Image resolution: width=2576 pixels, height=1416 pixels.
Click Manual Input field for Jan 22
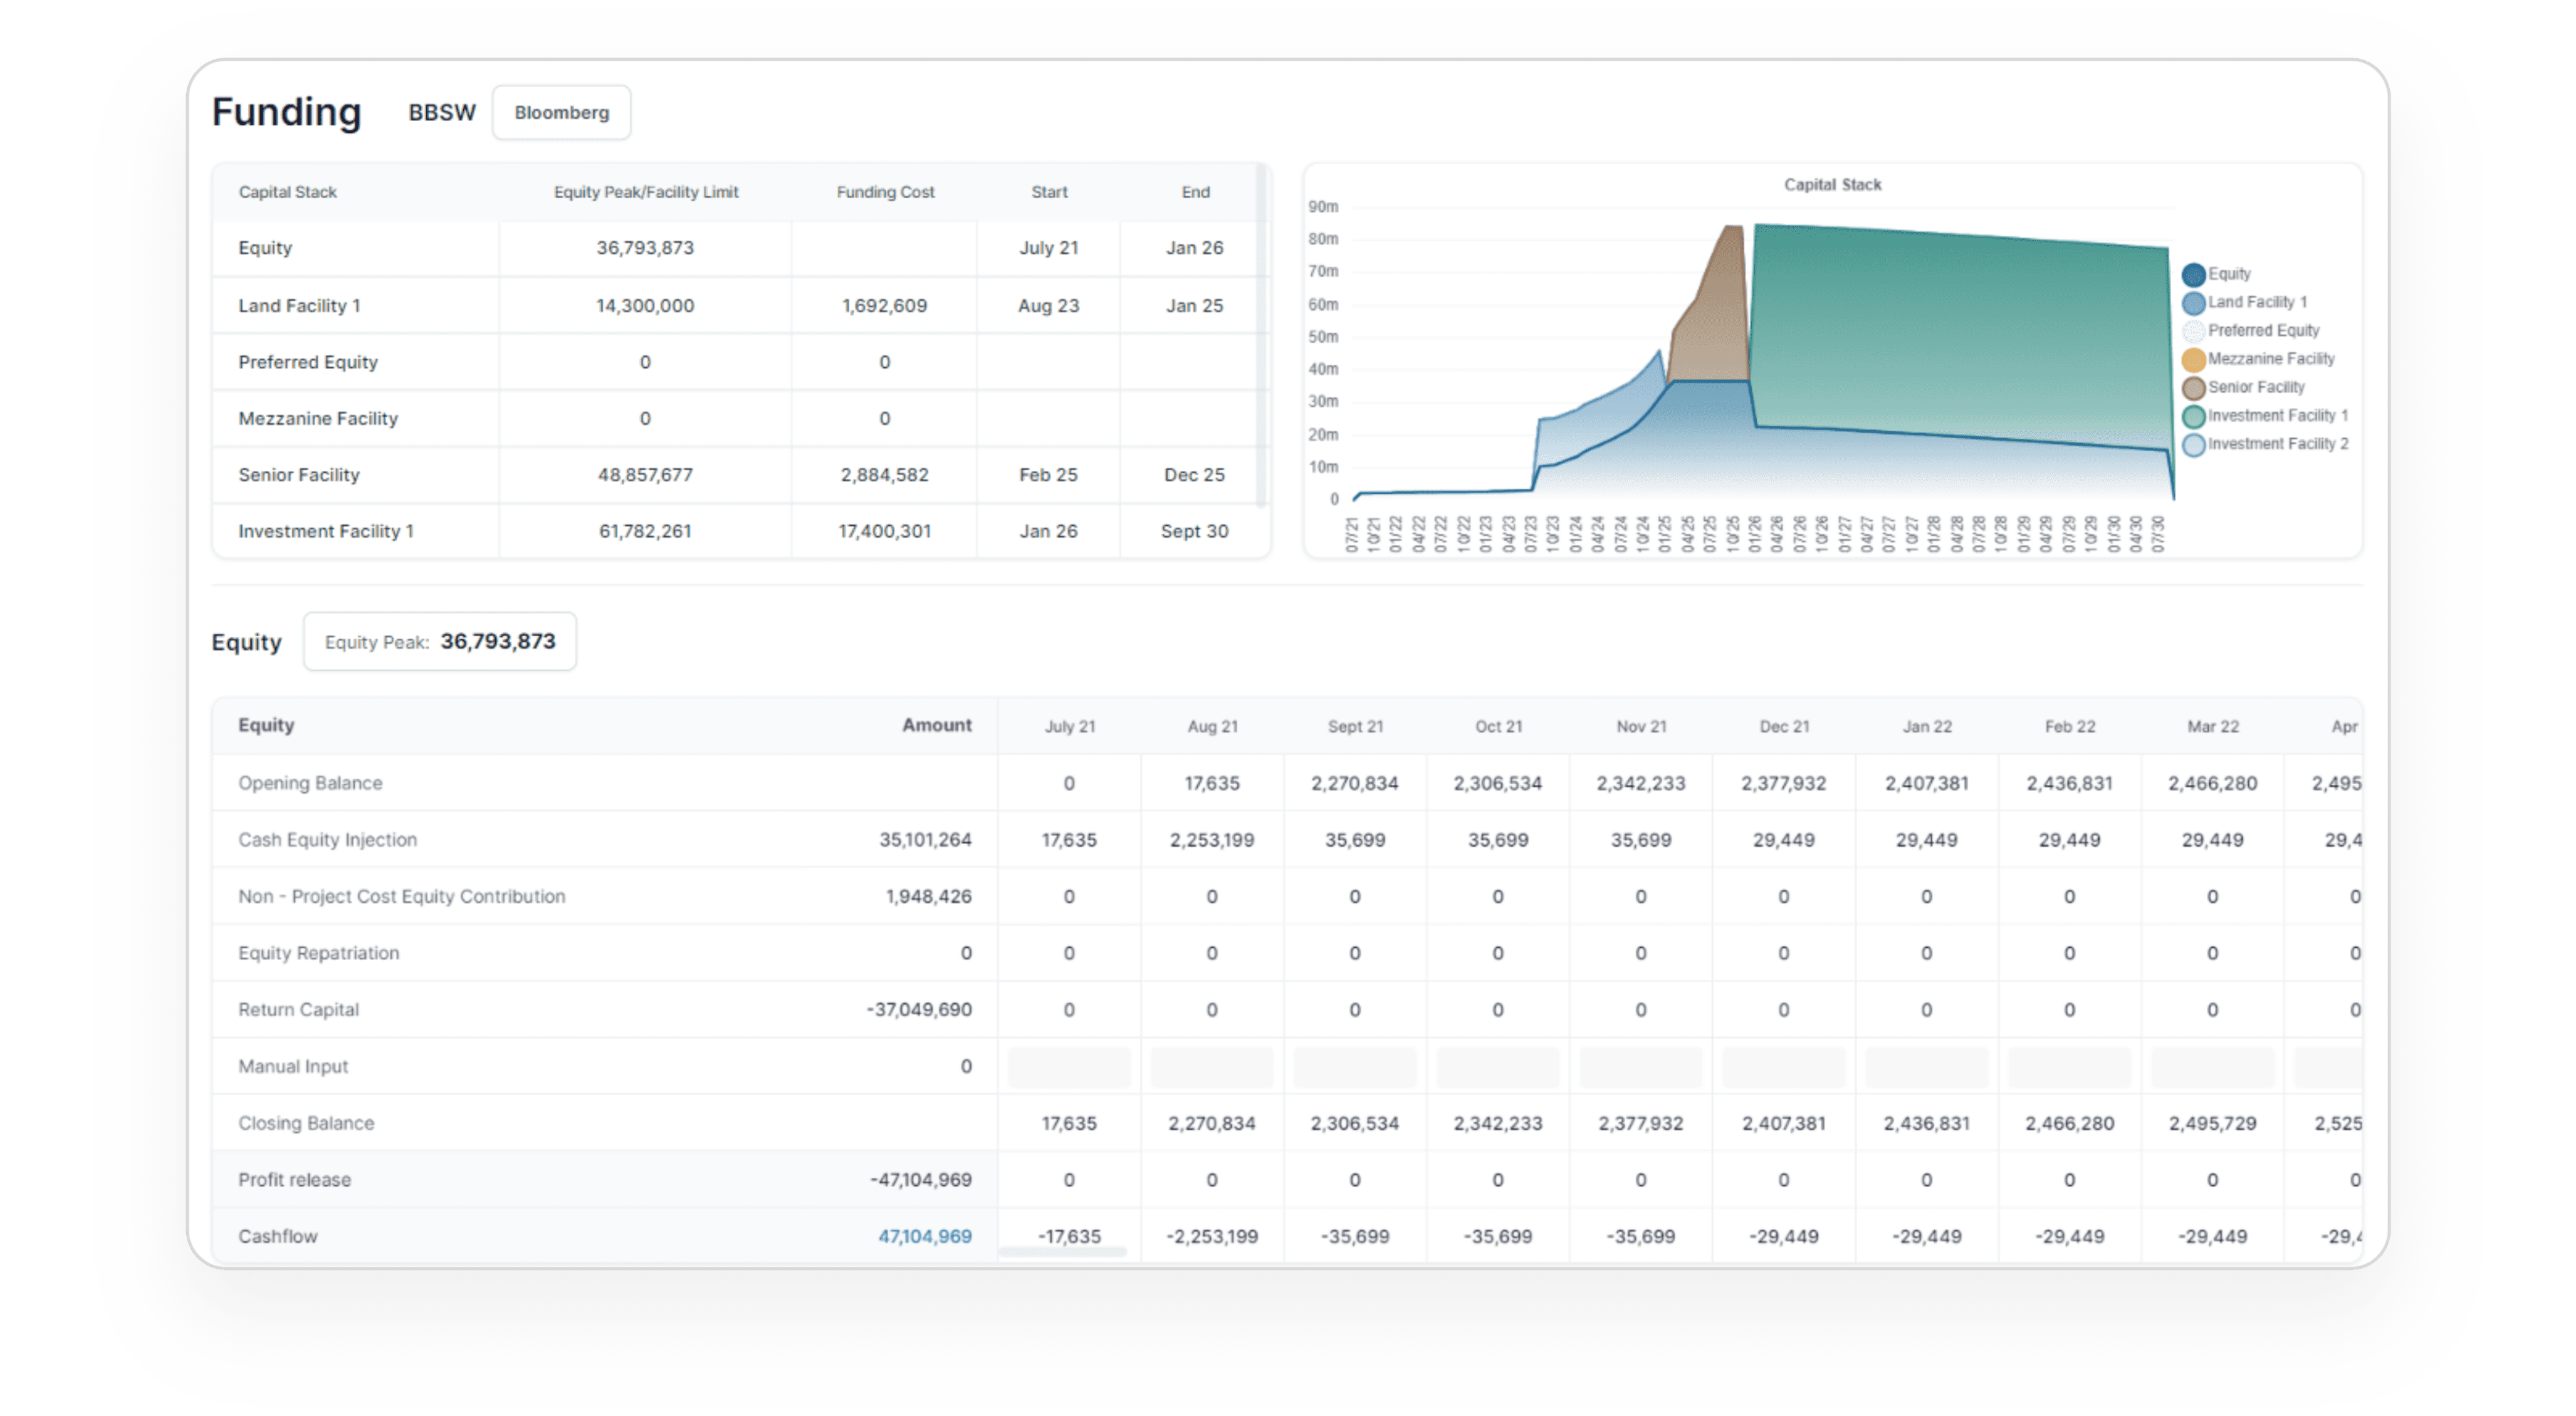[1927, 1066]
